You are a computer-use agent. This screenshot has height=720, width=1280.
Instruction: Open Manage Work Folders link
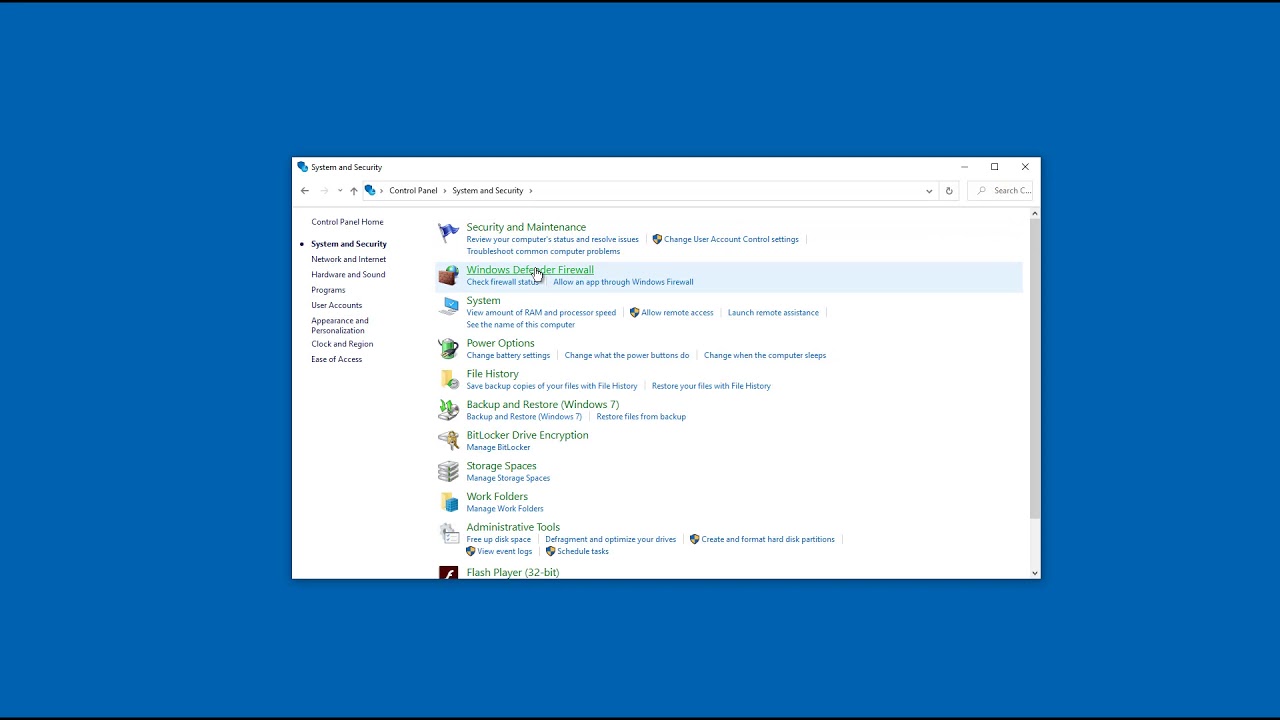505,508
